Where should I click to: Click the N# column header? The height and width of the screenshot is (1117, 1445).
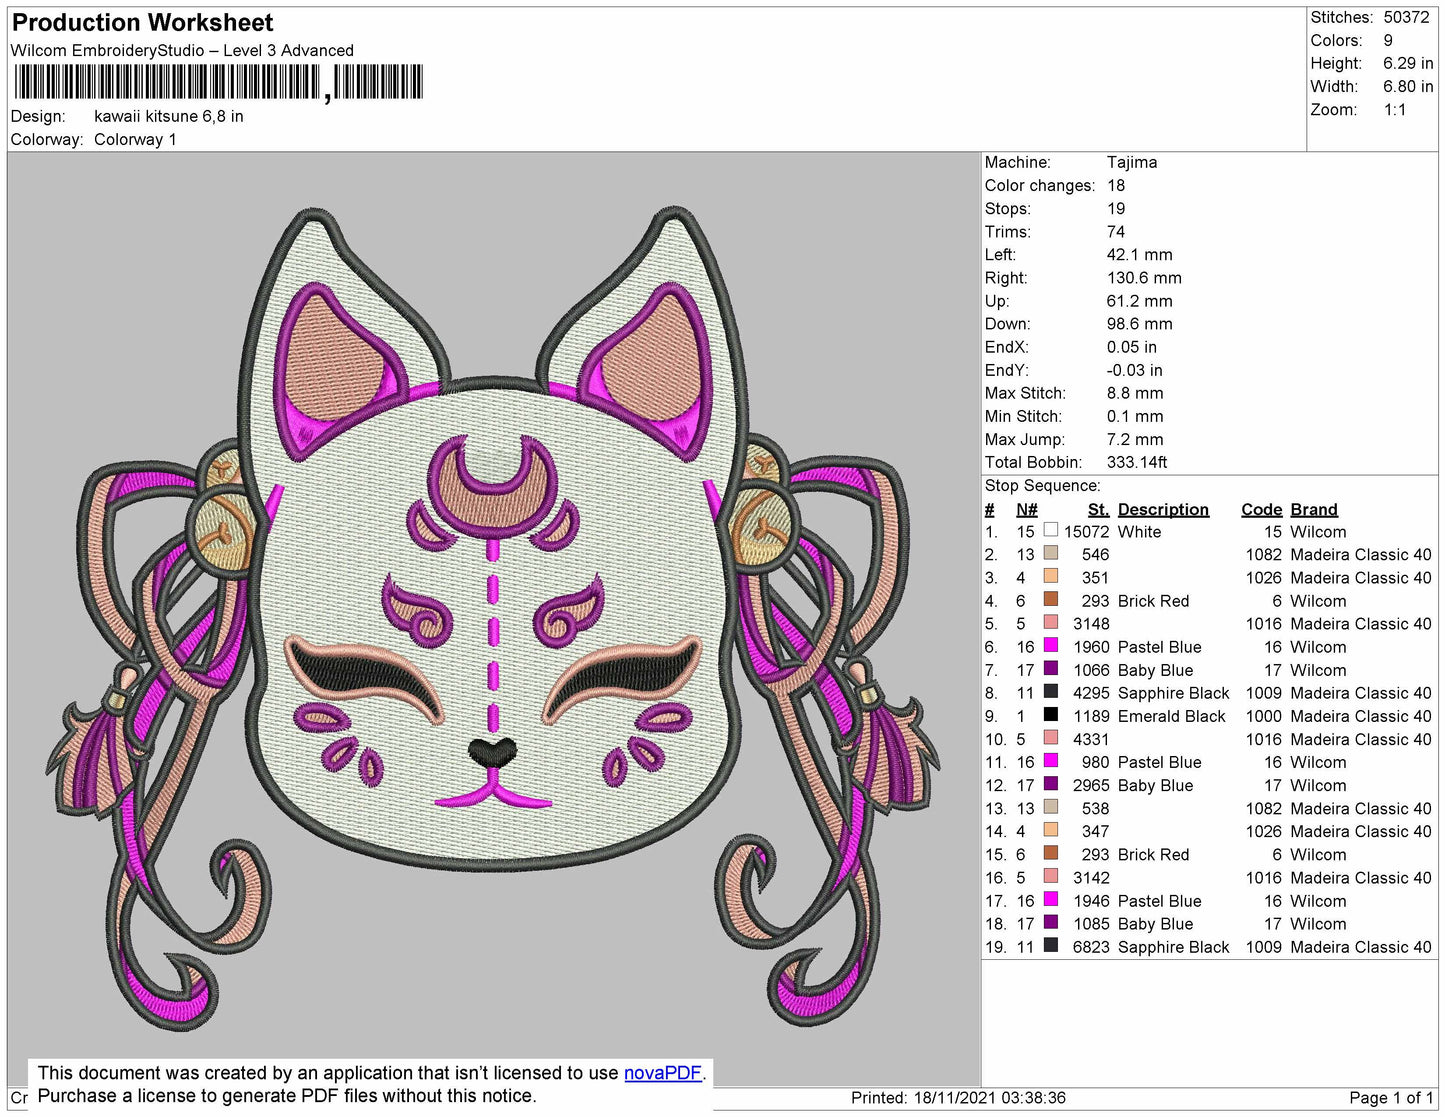[1026, 509]
